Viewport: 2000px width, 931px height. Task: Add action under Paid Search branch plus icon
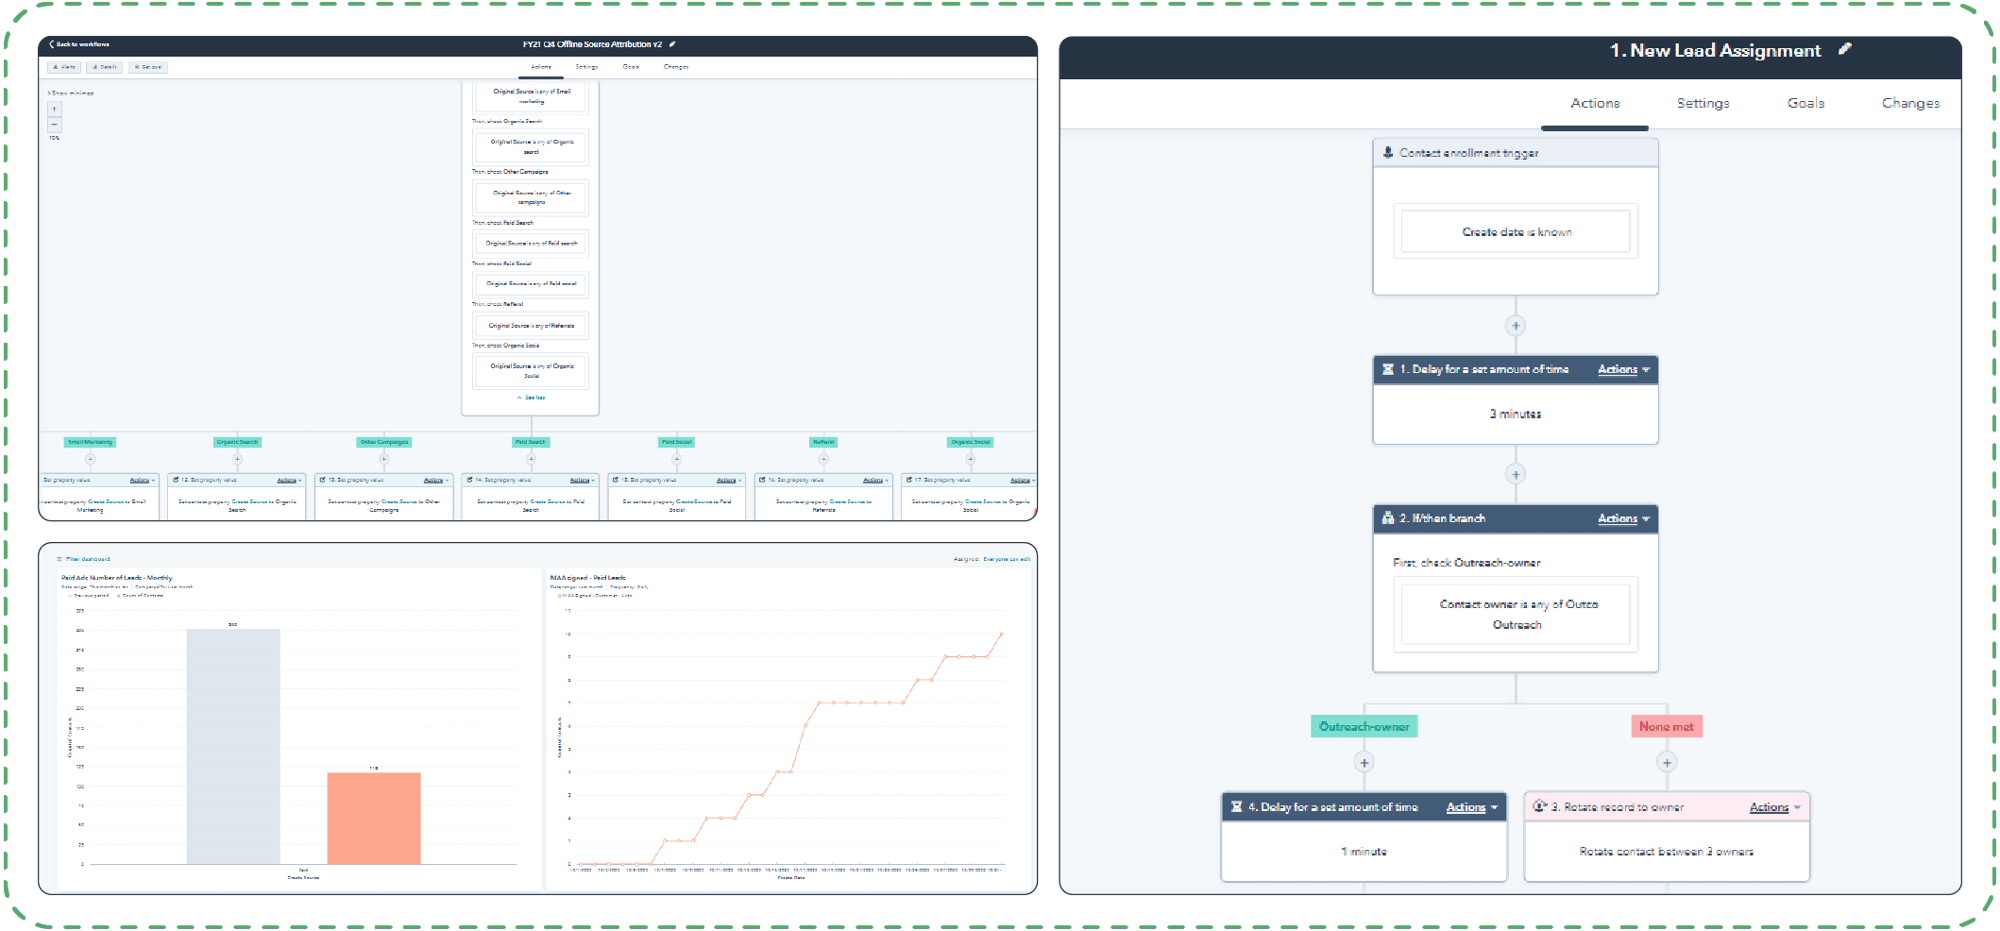tap(531, 460)
